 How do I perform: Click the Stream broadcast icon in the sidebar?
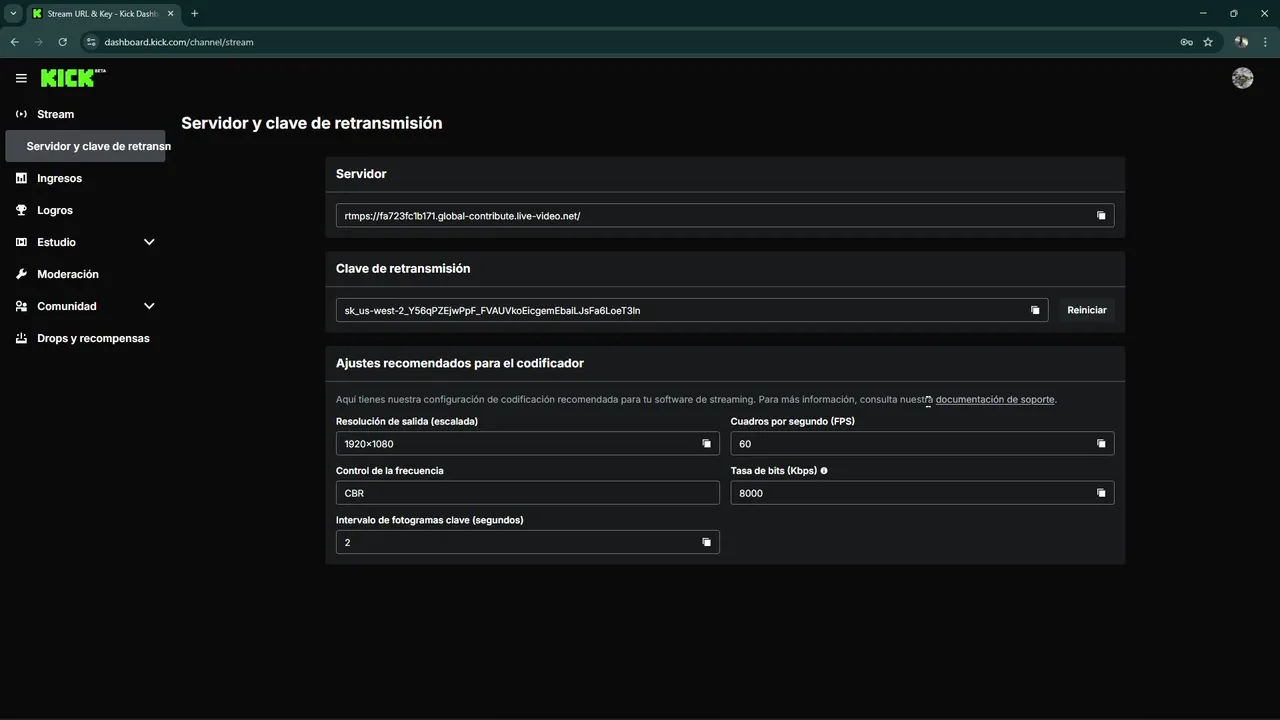(x=22, y=114)
